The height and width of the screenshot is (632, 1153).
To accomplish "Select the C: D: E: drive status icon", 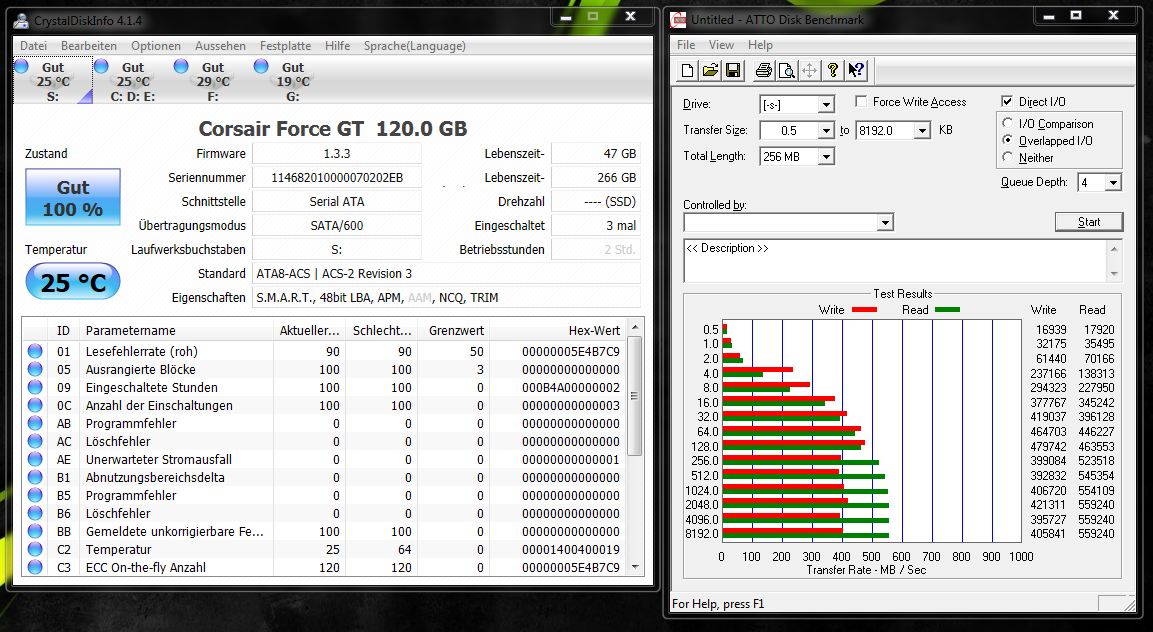I will (x=101, y=67).
